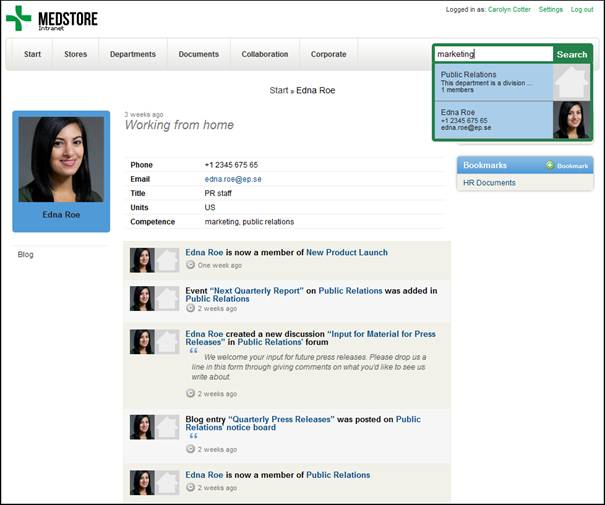Click house icon beside Next Quarterly Report event

(x=167, y=298)
